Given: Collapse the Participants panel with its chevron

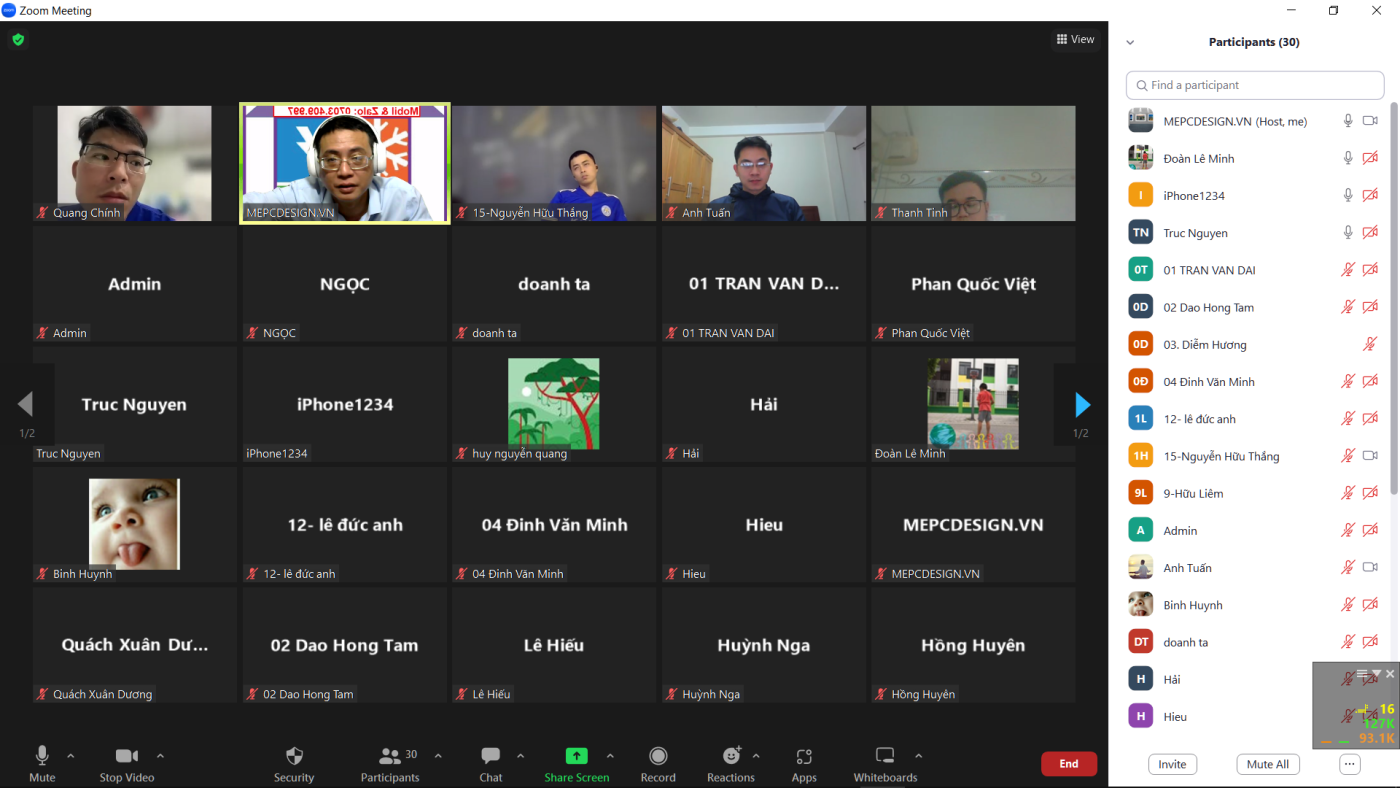Looking at the screenshot, I should (x=1130, y=41).
